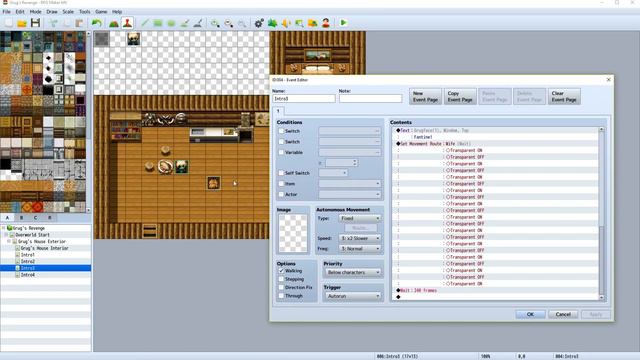Screen dimensions: 640x360
Task: Open the Game menu
Action: 101,12
